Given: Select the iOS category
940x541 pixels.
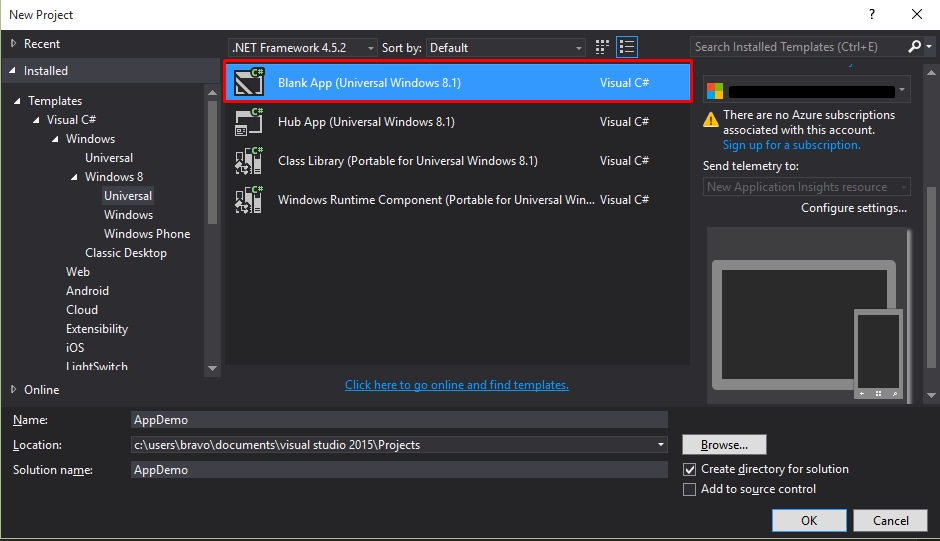Looking at the screenshot, I should pyautogui.click(x=75, y=348).
